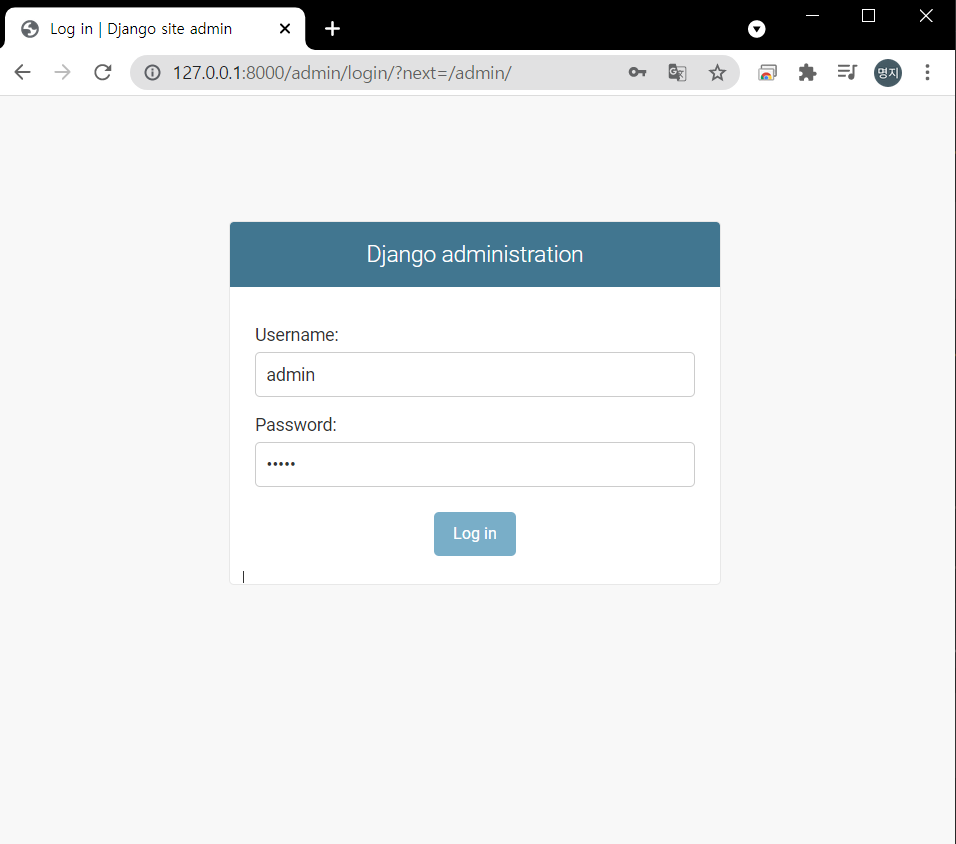Open the media control icon
This screenshot has width=956, height=844.
[x=847, y=73]
